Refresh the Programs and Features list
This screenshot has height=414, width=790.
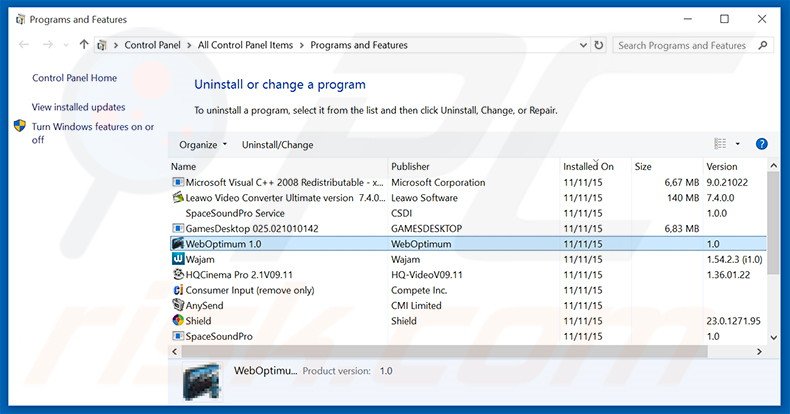point(599,45)
